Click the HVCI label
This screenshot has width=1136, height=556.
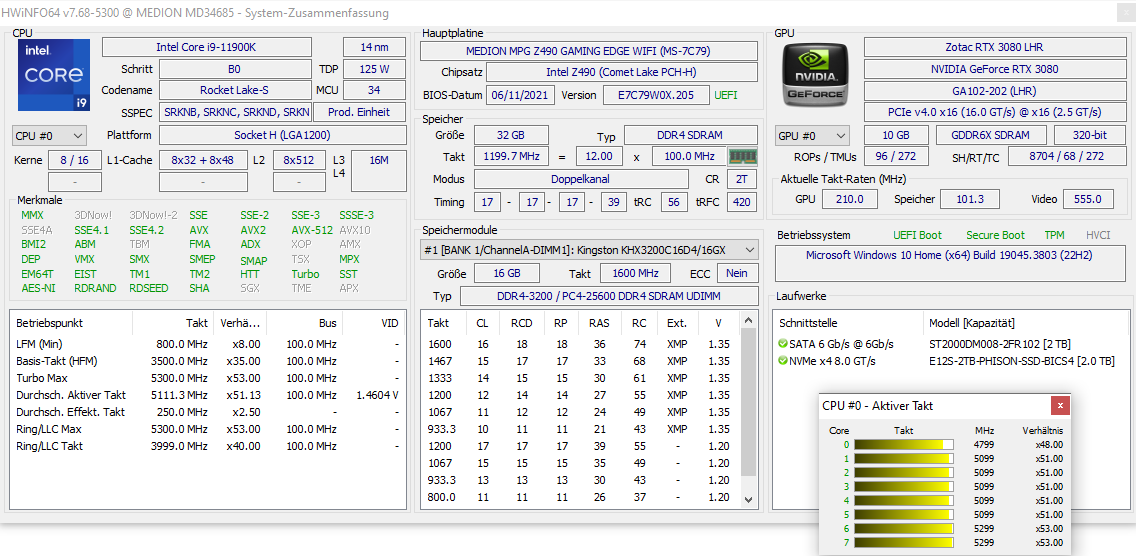point(1099,236)
